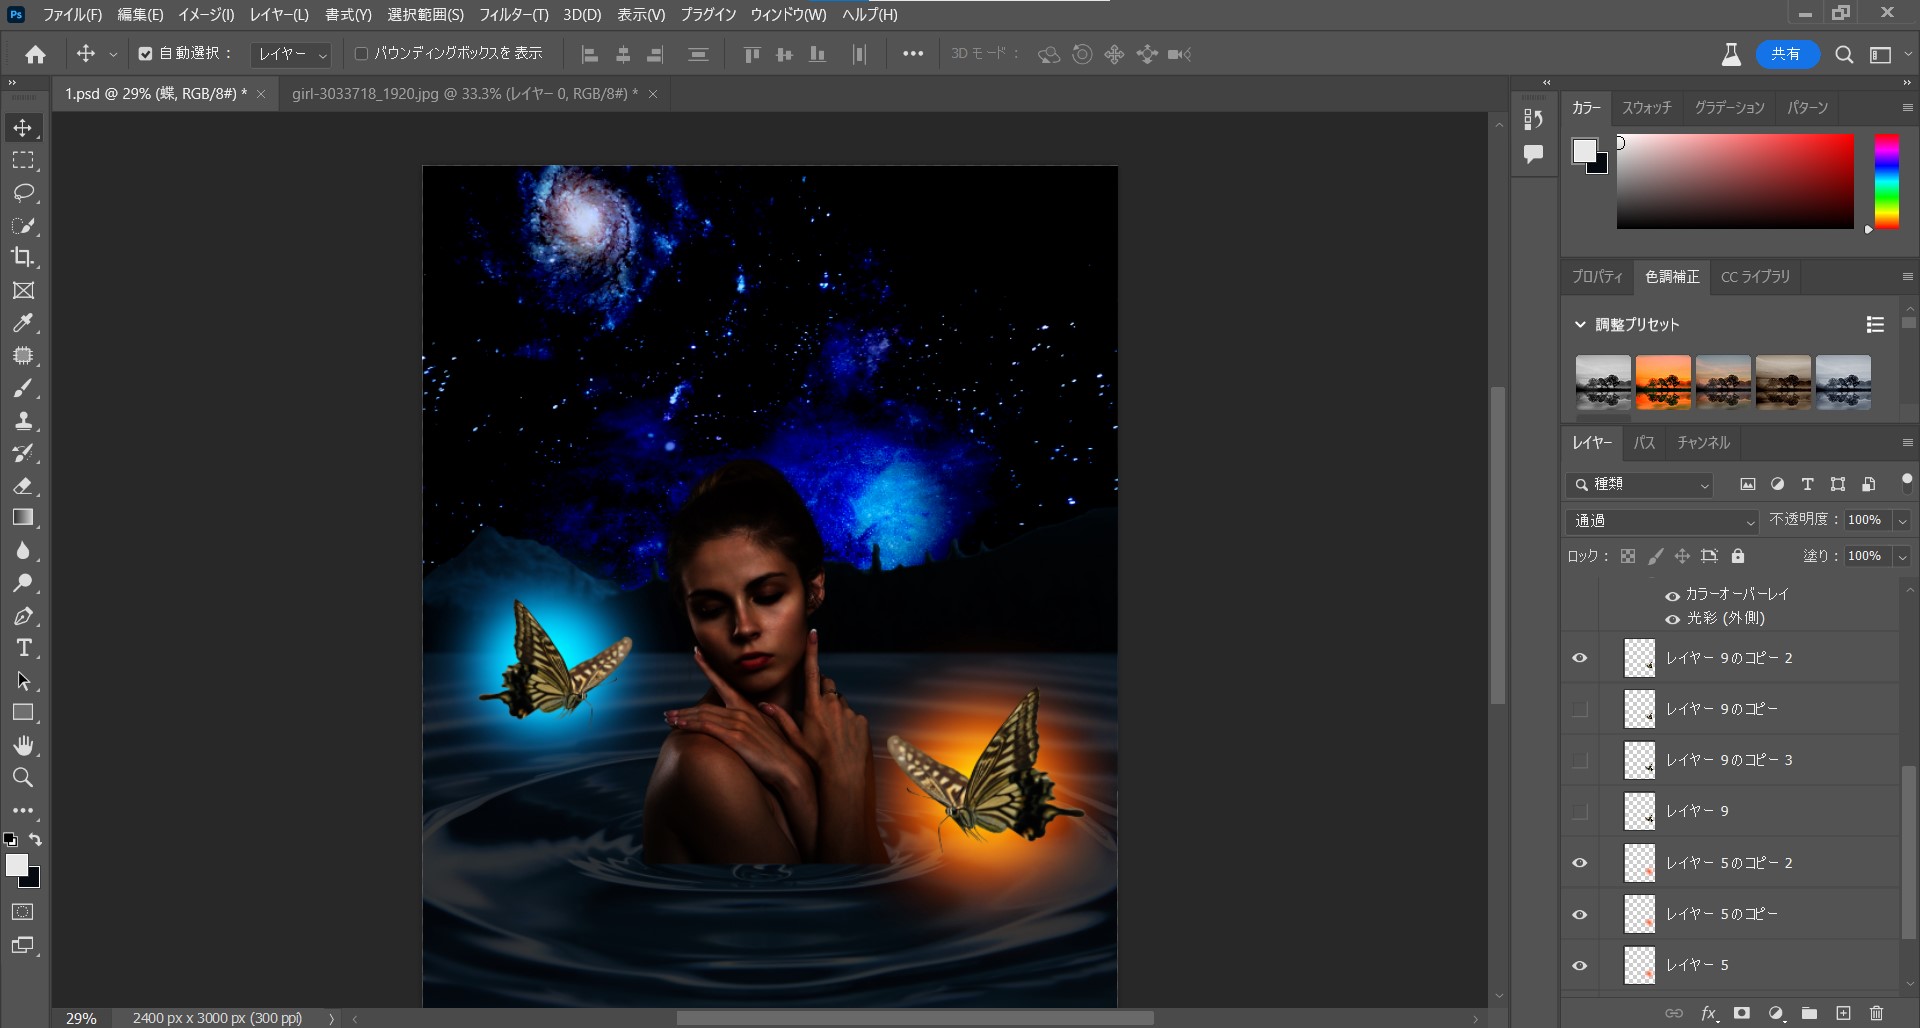Click the foreground color swatch in toolbar
This screenshot has width=1920, height=1028.
(x=16, y=865)
